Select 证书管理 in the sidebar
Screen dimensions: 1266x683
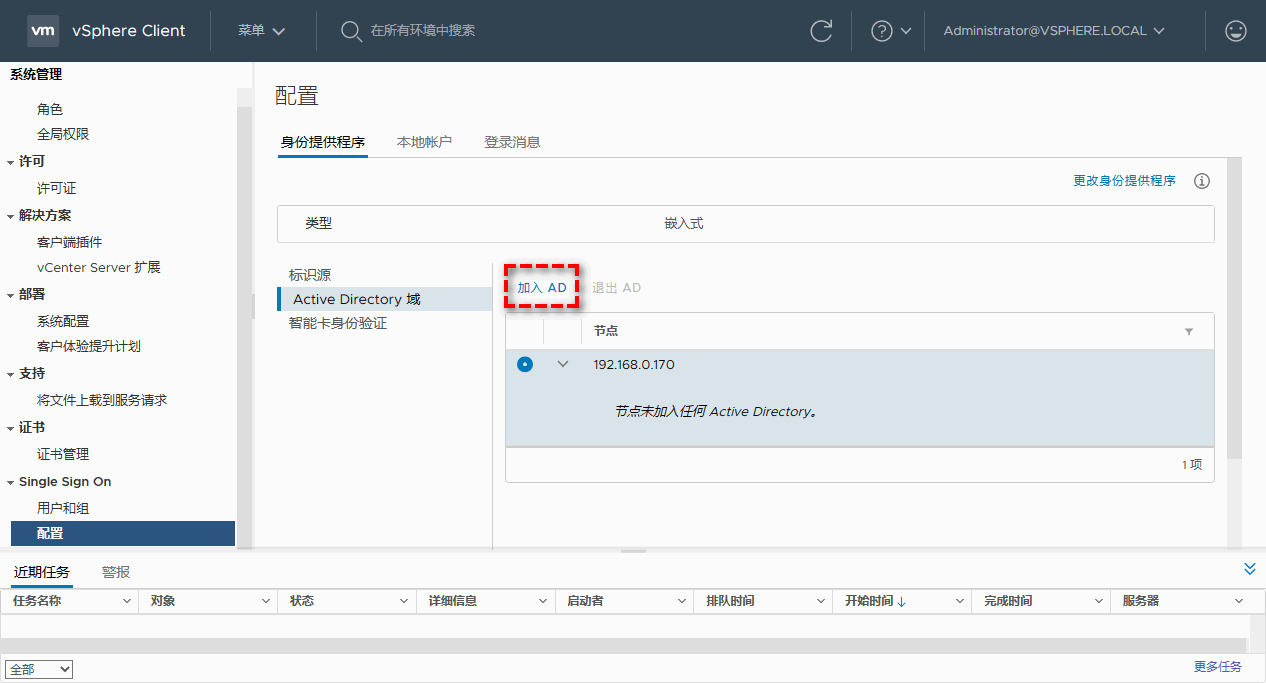pos(63,454)
